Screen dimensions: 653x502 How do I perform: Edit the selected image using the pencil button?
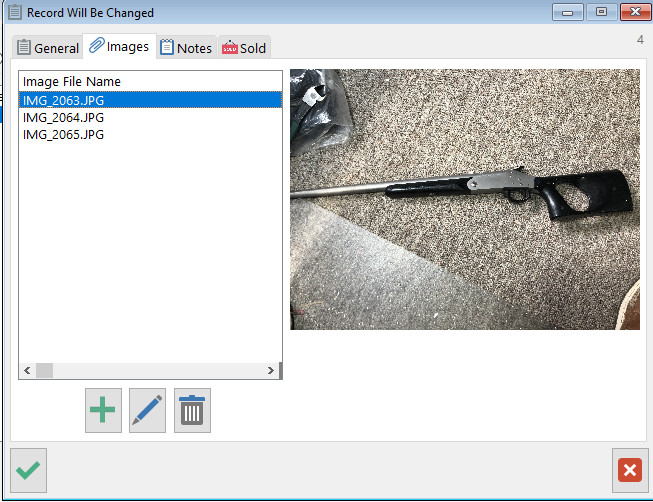(x=147, y=410)
